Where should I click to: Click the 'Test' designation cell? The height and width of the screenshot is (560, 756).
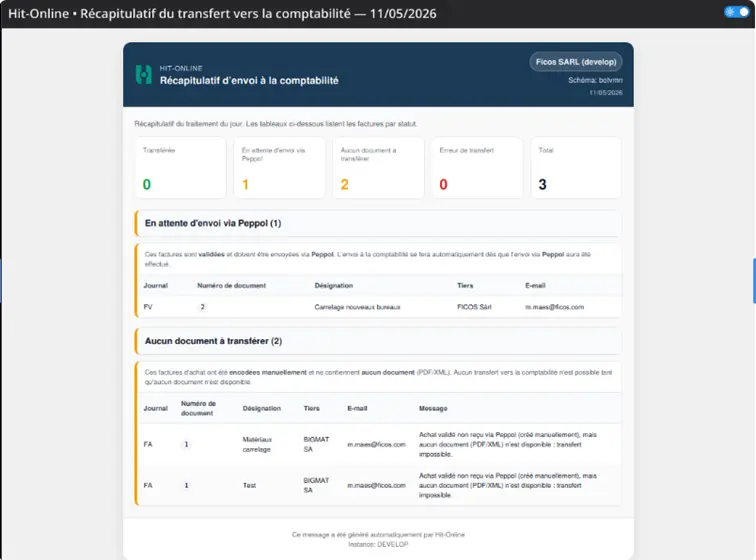pyautogui.click(x=249, y=485)
